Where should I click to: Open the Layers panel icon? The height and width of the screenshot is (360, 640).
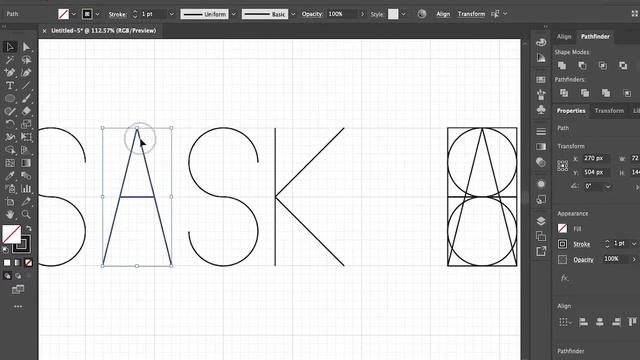coord(541,221)
